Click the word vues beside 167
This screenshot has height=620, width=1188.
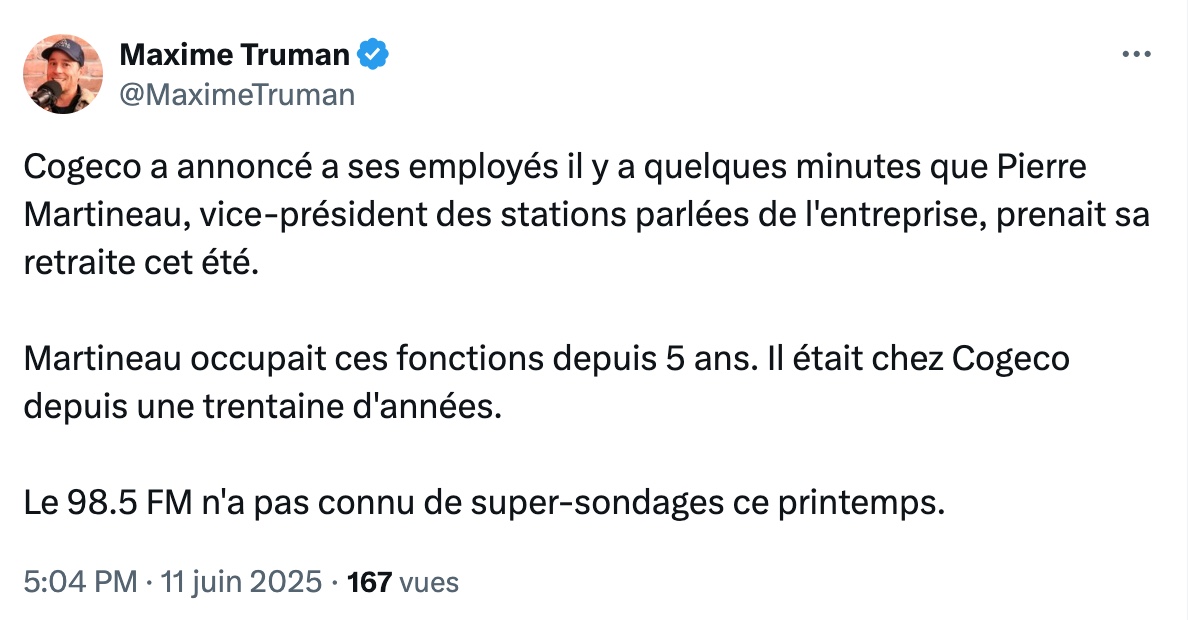429,582
